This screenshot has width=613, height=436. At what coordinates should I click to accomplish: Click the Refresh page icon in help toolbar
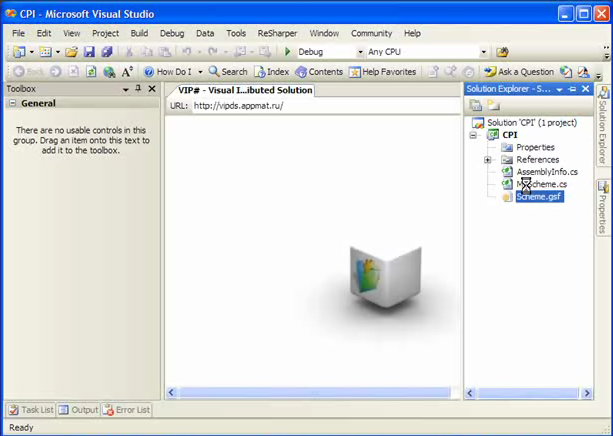[91, 72]
